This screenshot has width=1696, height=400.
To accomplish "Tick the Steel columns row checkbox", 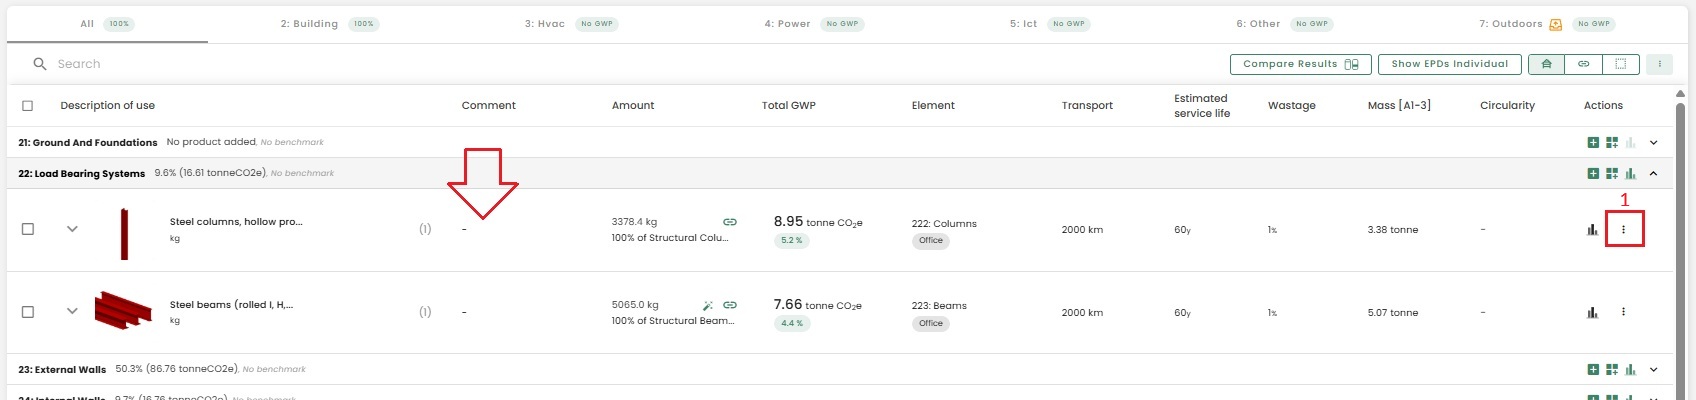I will tap(28, 229).
